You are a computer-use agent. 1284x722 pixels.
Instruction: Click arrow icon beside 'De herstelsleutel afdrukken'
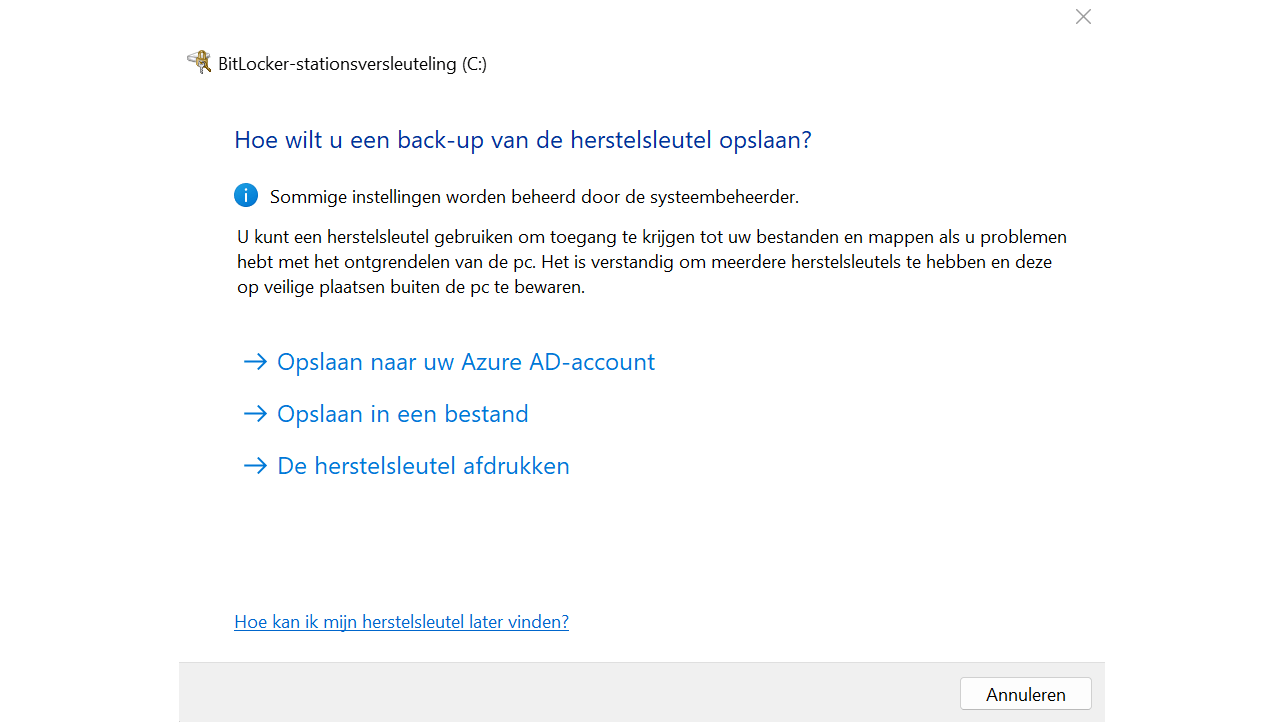255,466
